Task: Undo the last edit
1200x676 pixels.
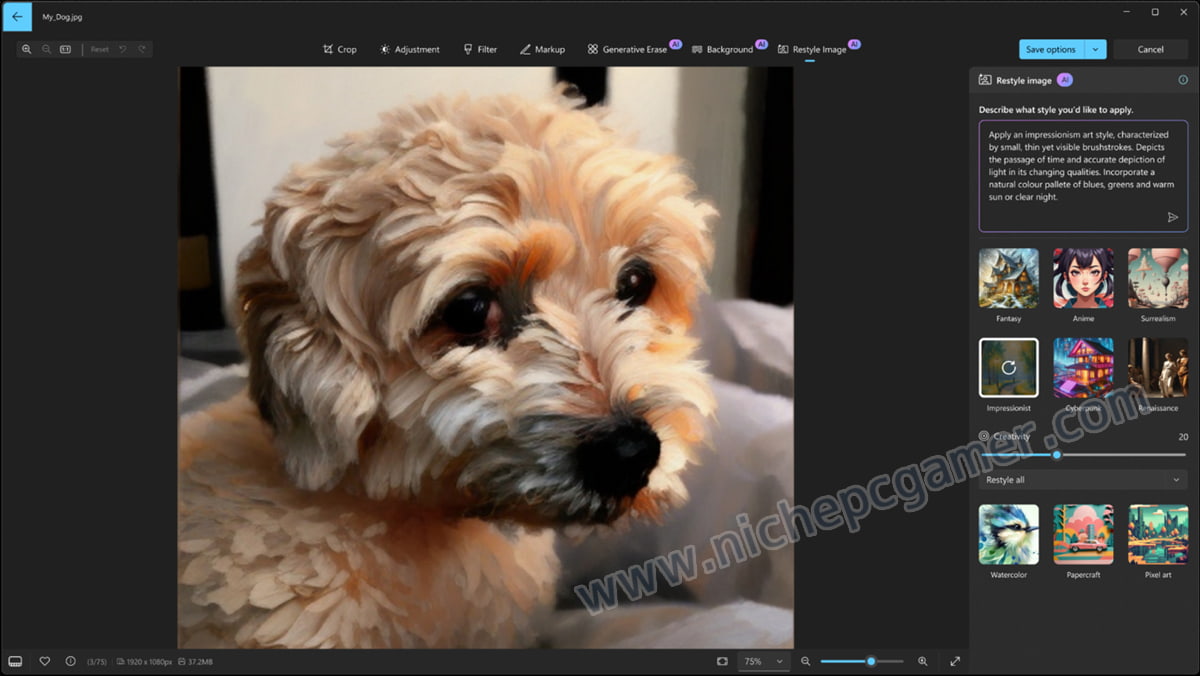Action: point(123,49)
